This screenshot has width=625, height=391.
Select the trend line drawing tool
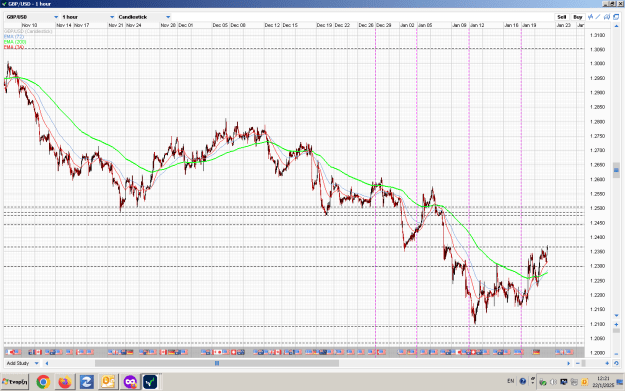point(598,17)
